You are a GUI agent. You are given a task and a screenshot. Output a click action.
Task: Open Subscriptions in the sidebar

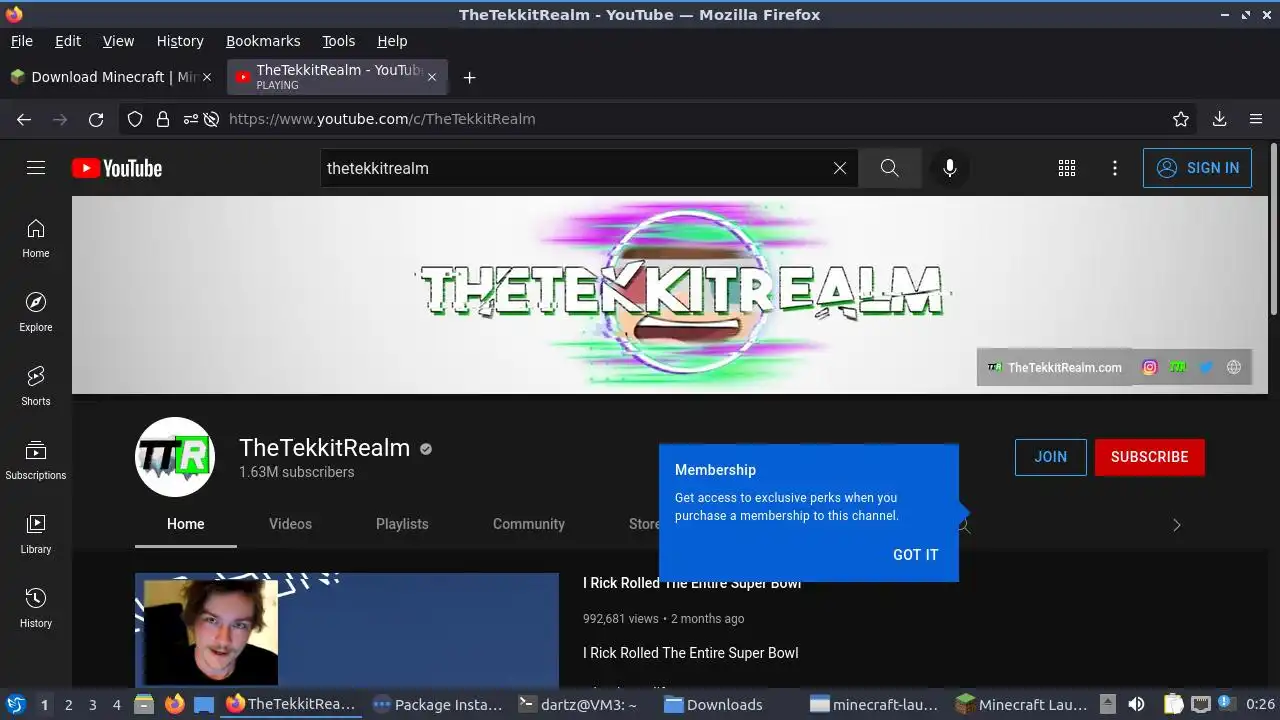pyautogui.click(x=36, y=461)
